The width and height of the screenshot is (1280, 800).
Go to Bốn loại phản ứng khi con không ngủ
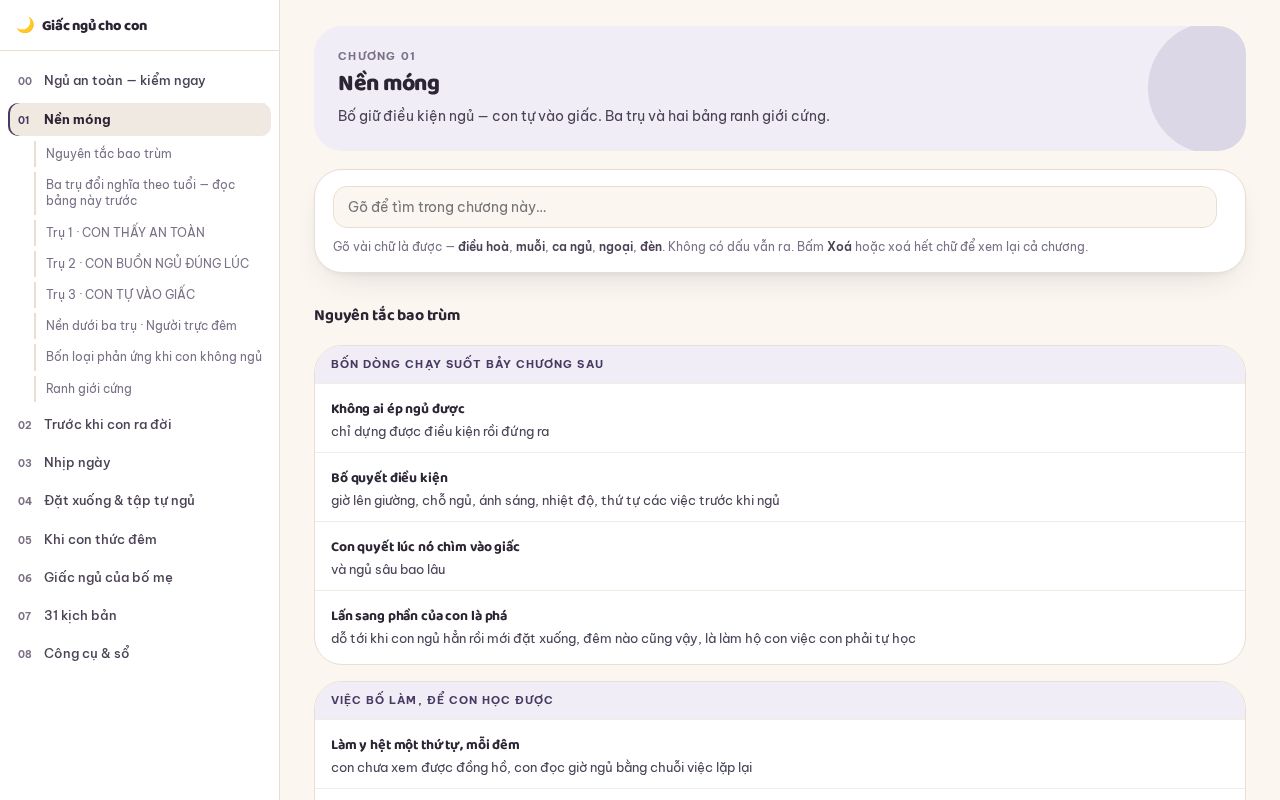152,357
